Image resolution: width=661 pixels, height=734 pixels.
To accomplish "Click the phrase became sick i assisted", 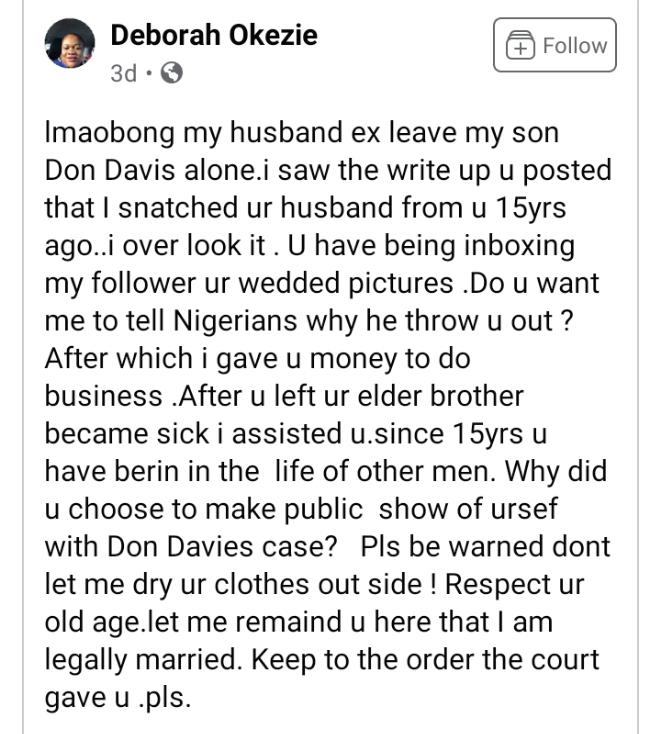I will pos(193,433).
